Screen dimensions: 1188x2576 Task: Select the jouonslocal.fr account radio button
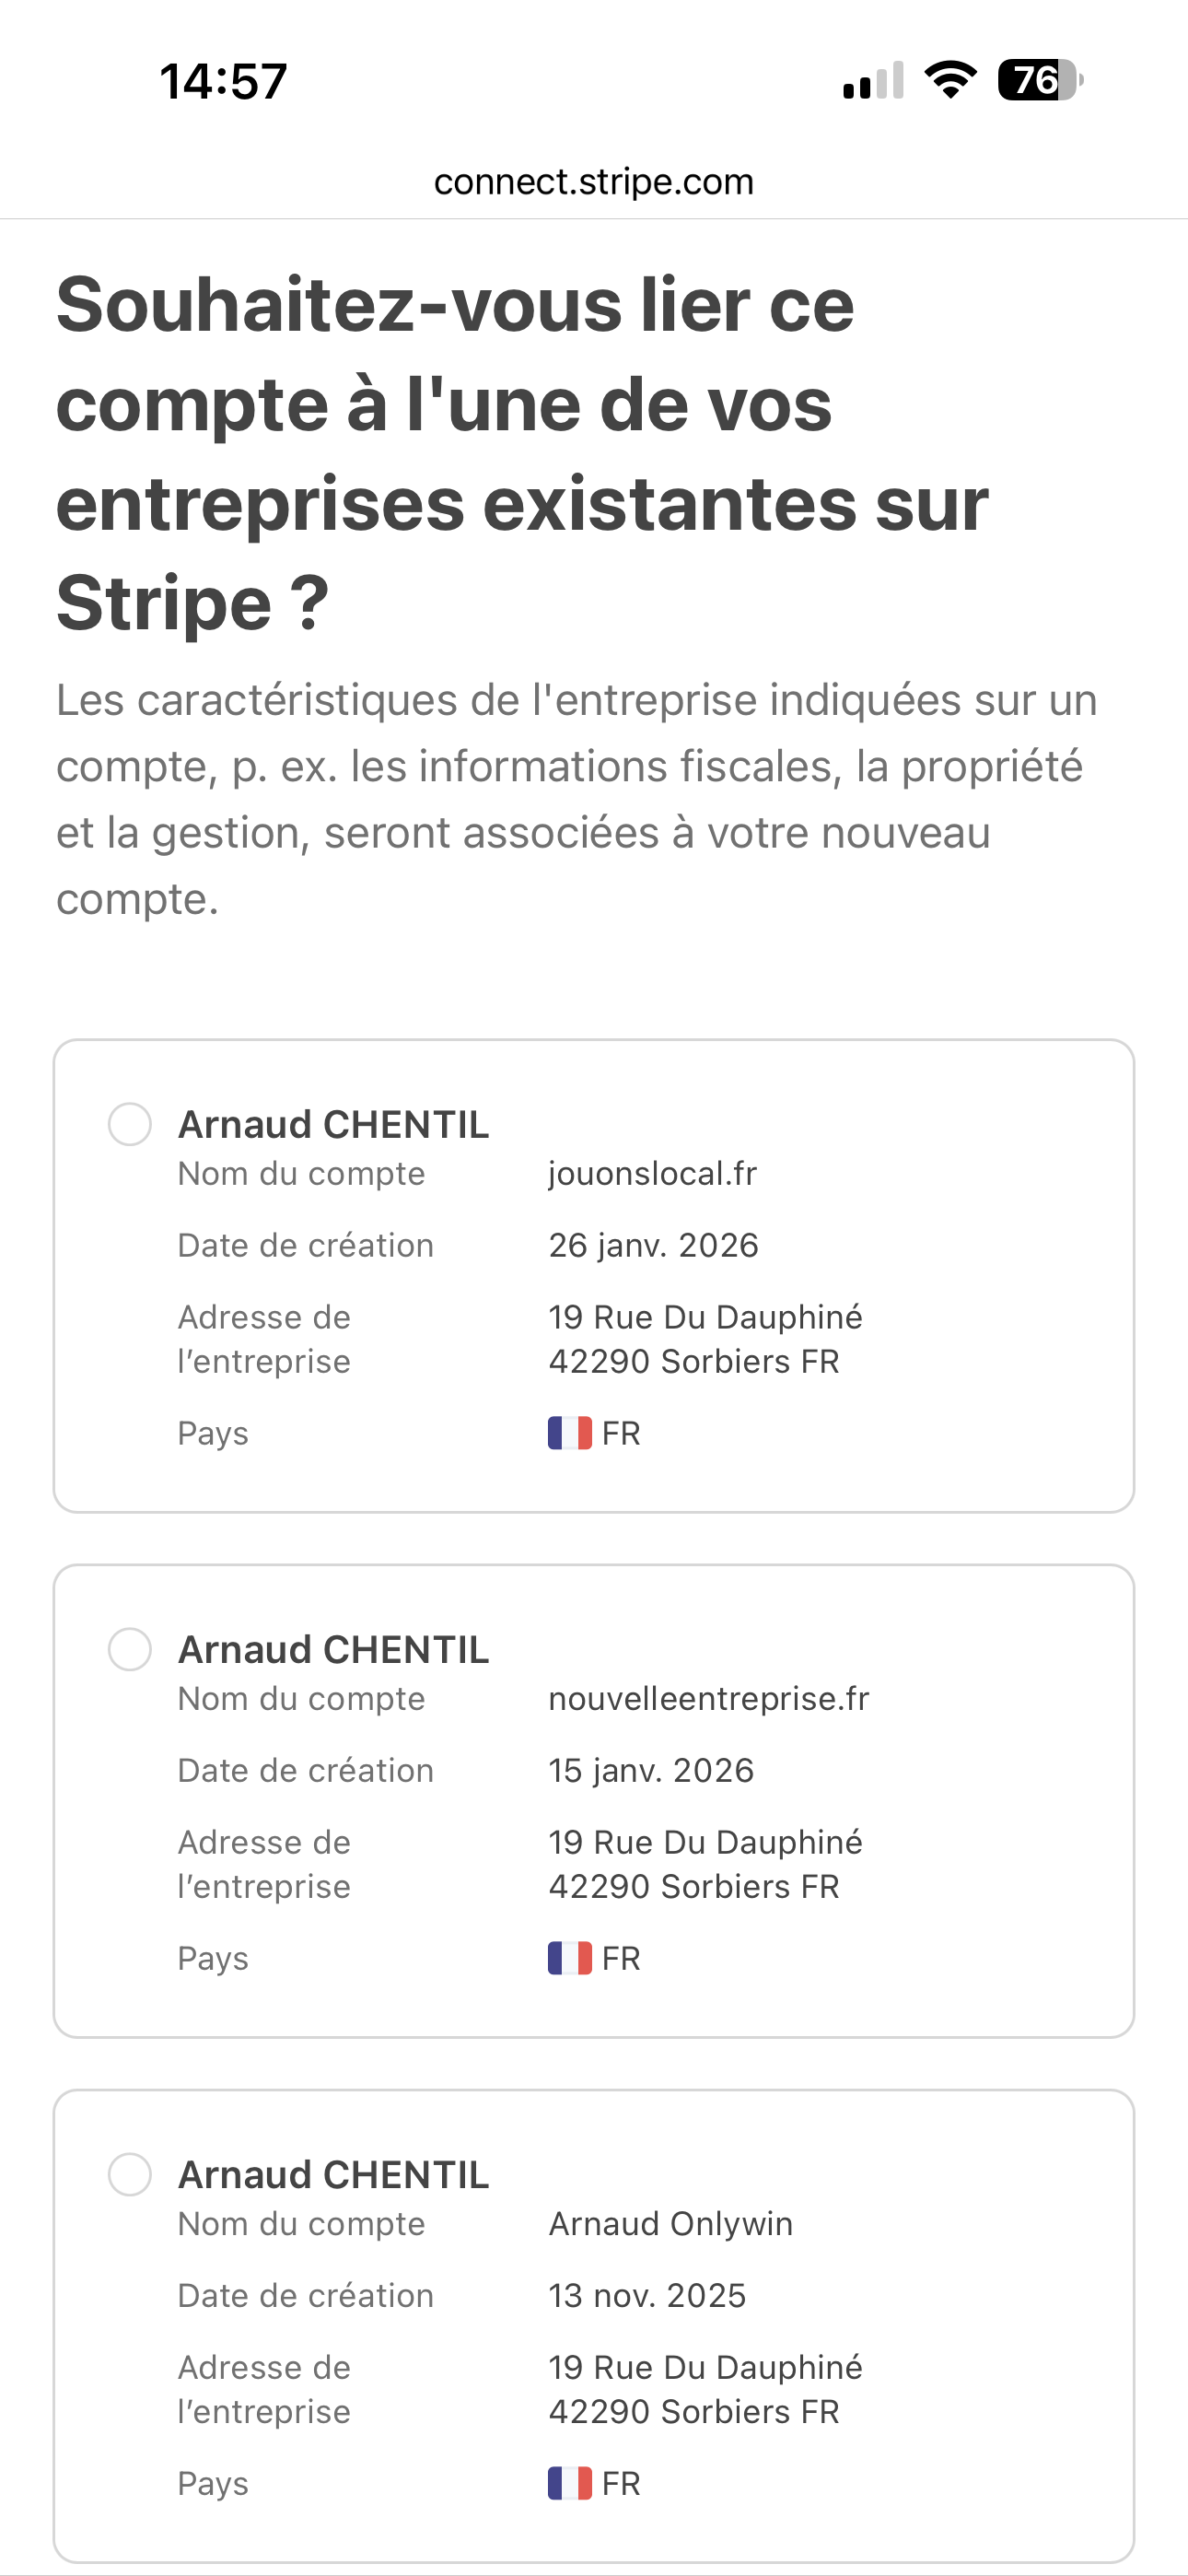tap(130, 1124)
